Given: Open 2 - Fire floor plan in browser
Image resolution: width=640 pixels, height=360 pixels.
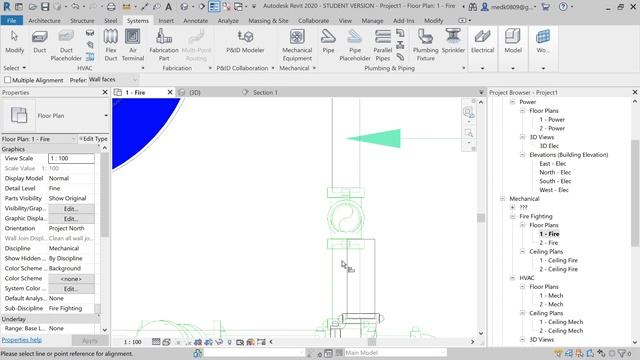Looking at the screenshot, I should click(x=549, y=243).
